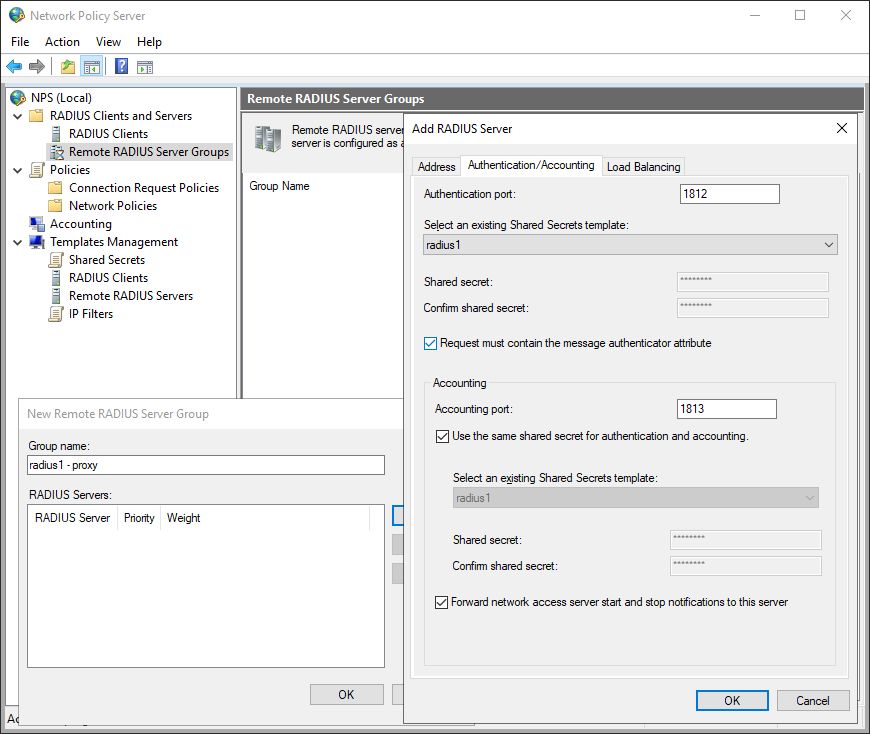Click the Priority column header
This screenshot has height=734, width=870.
point(139,518)
